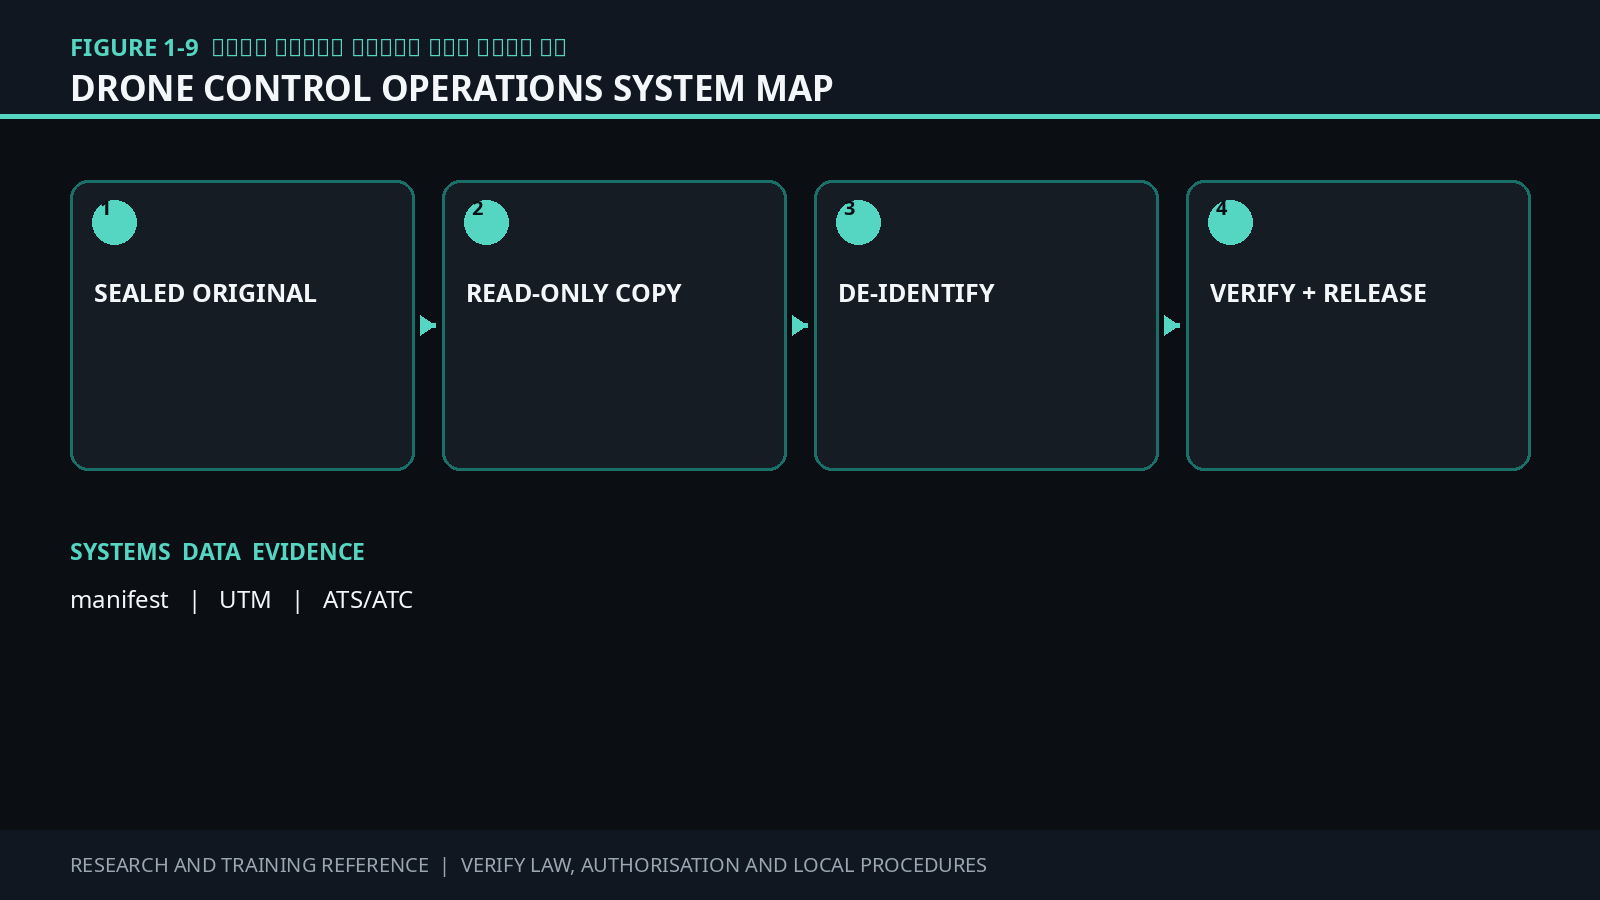The height and width of the screenshot is (900, 1600).
Task: Click the ATS/ATC entry
Action: pyautogui.click(x=368, y=600)
